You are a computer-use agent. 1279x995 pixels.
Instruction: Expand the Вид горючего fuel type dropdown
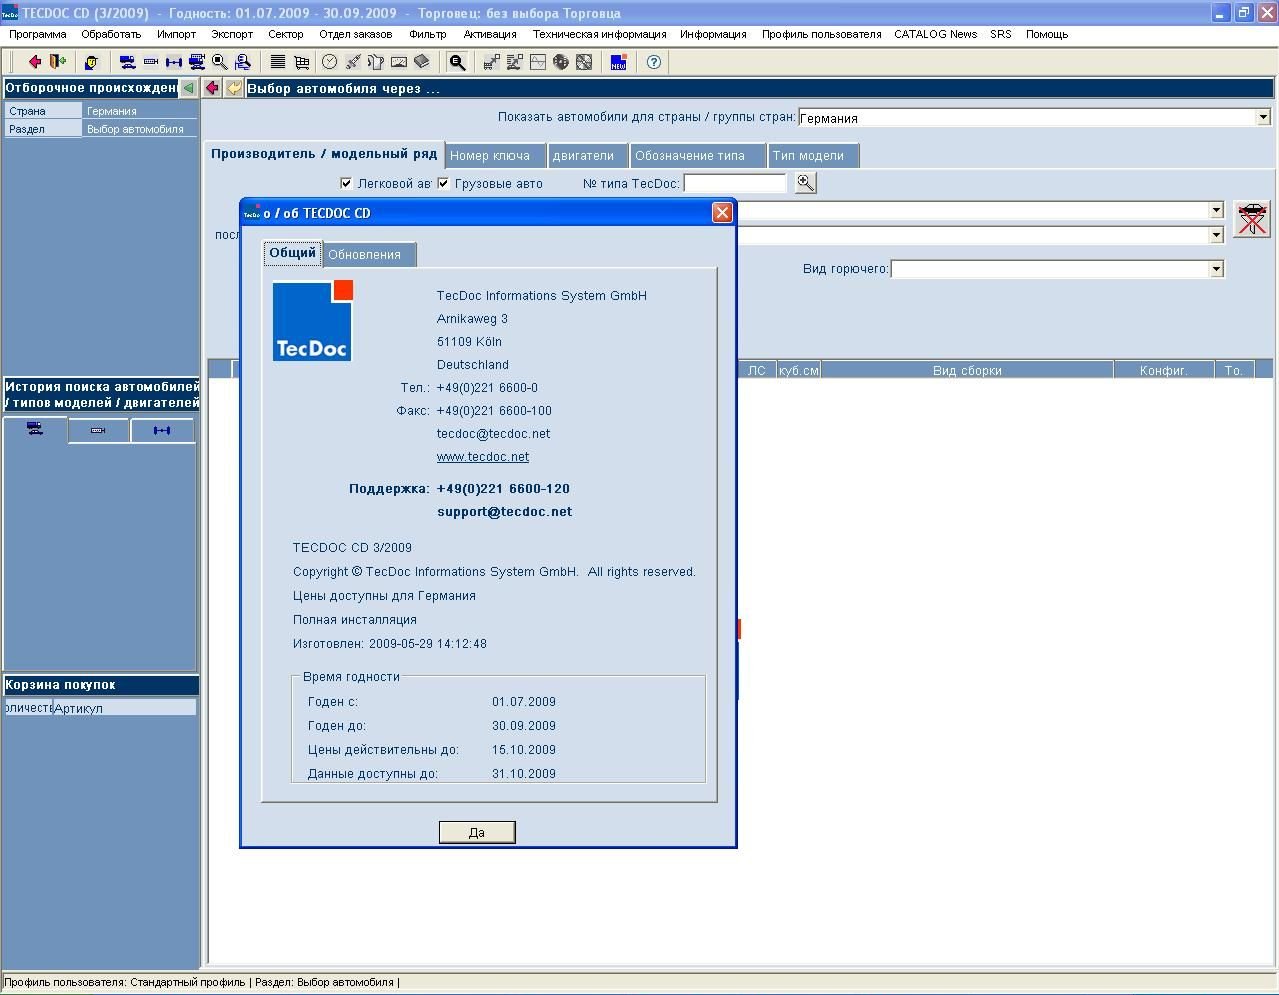pyautogui.click(x=1216, y=269)
